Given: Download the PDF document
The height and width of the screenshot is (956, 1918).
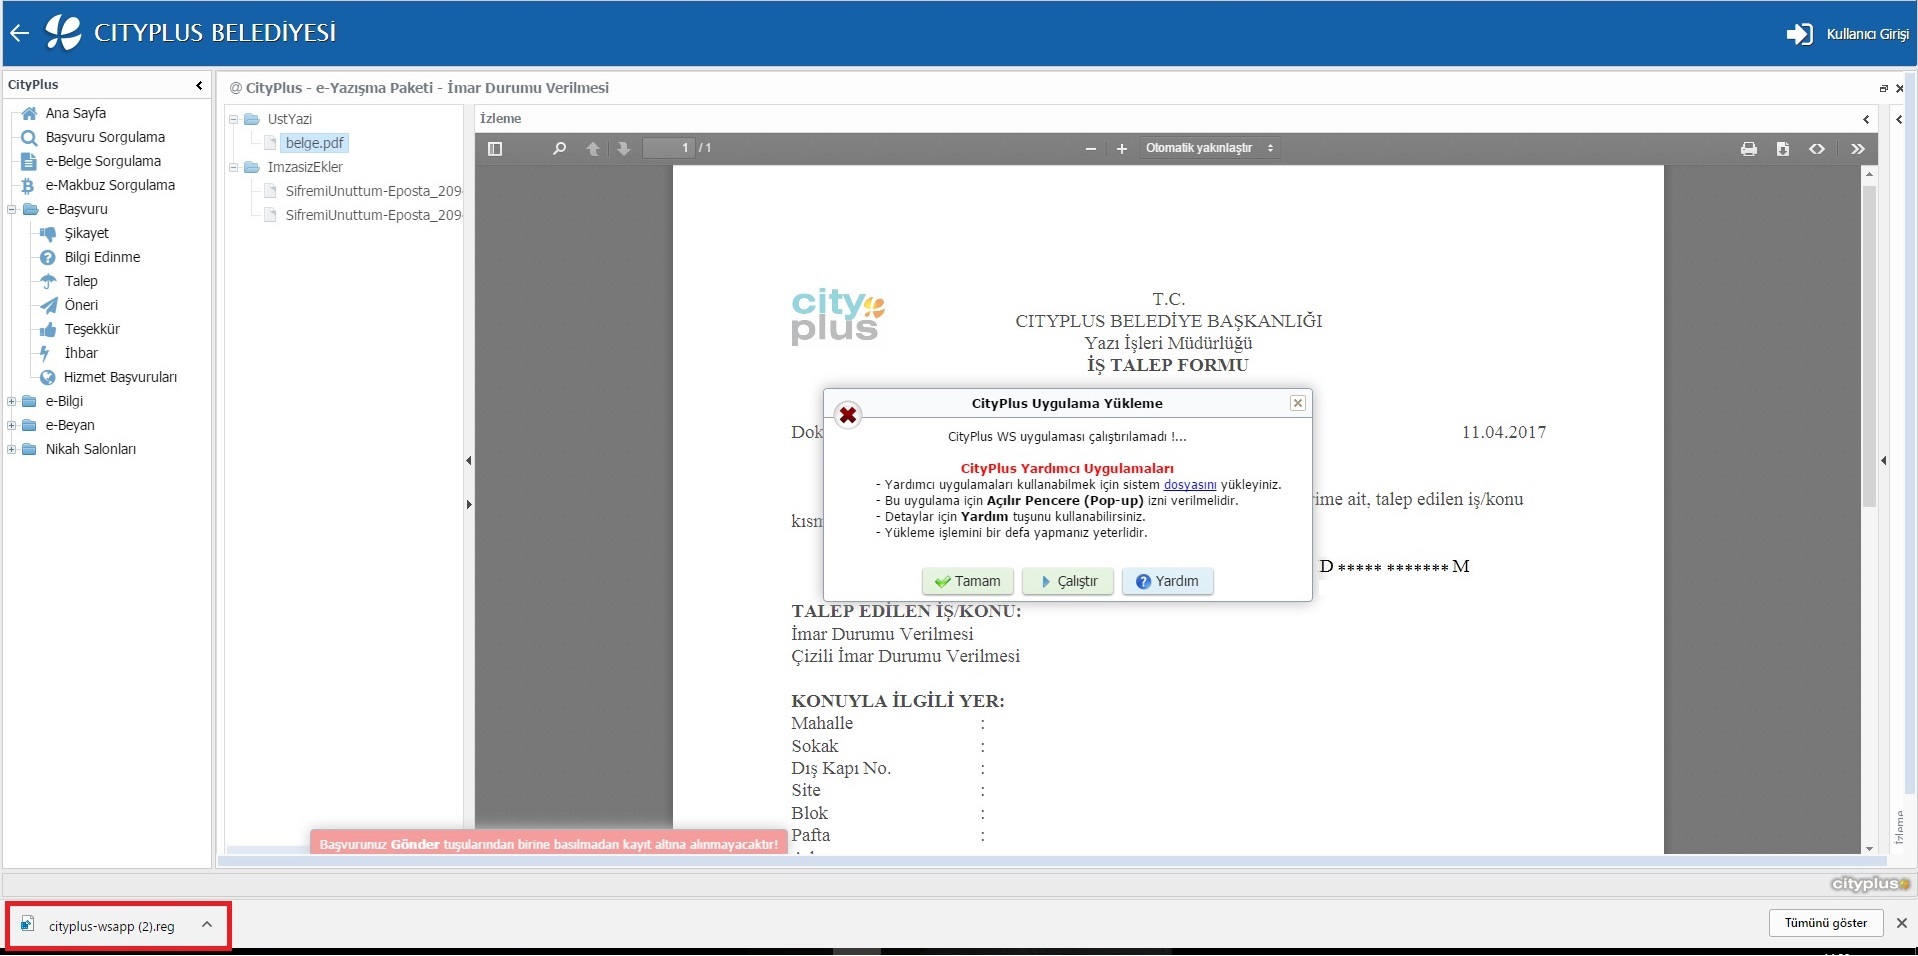Looking at the screenshot, I should pyautogui.click(x=1783, y=149).
